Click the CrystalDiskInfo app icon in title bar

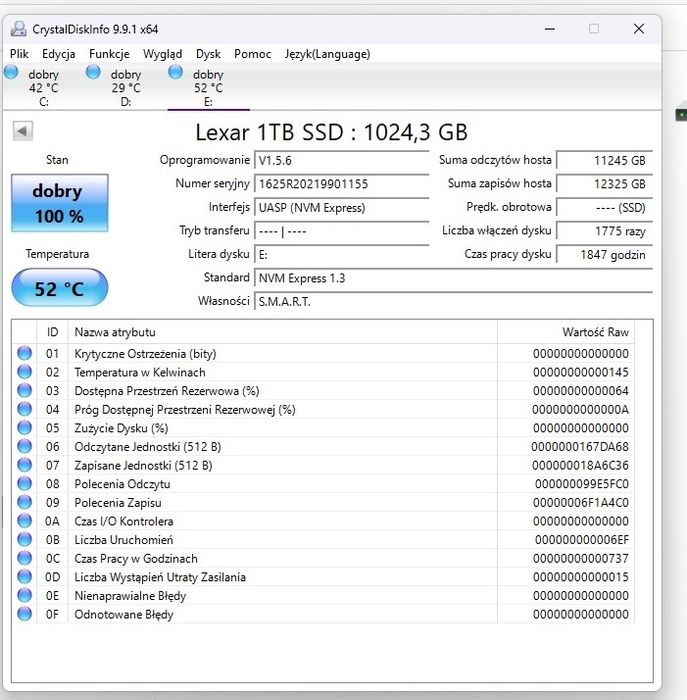click(19, 29)
